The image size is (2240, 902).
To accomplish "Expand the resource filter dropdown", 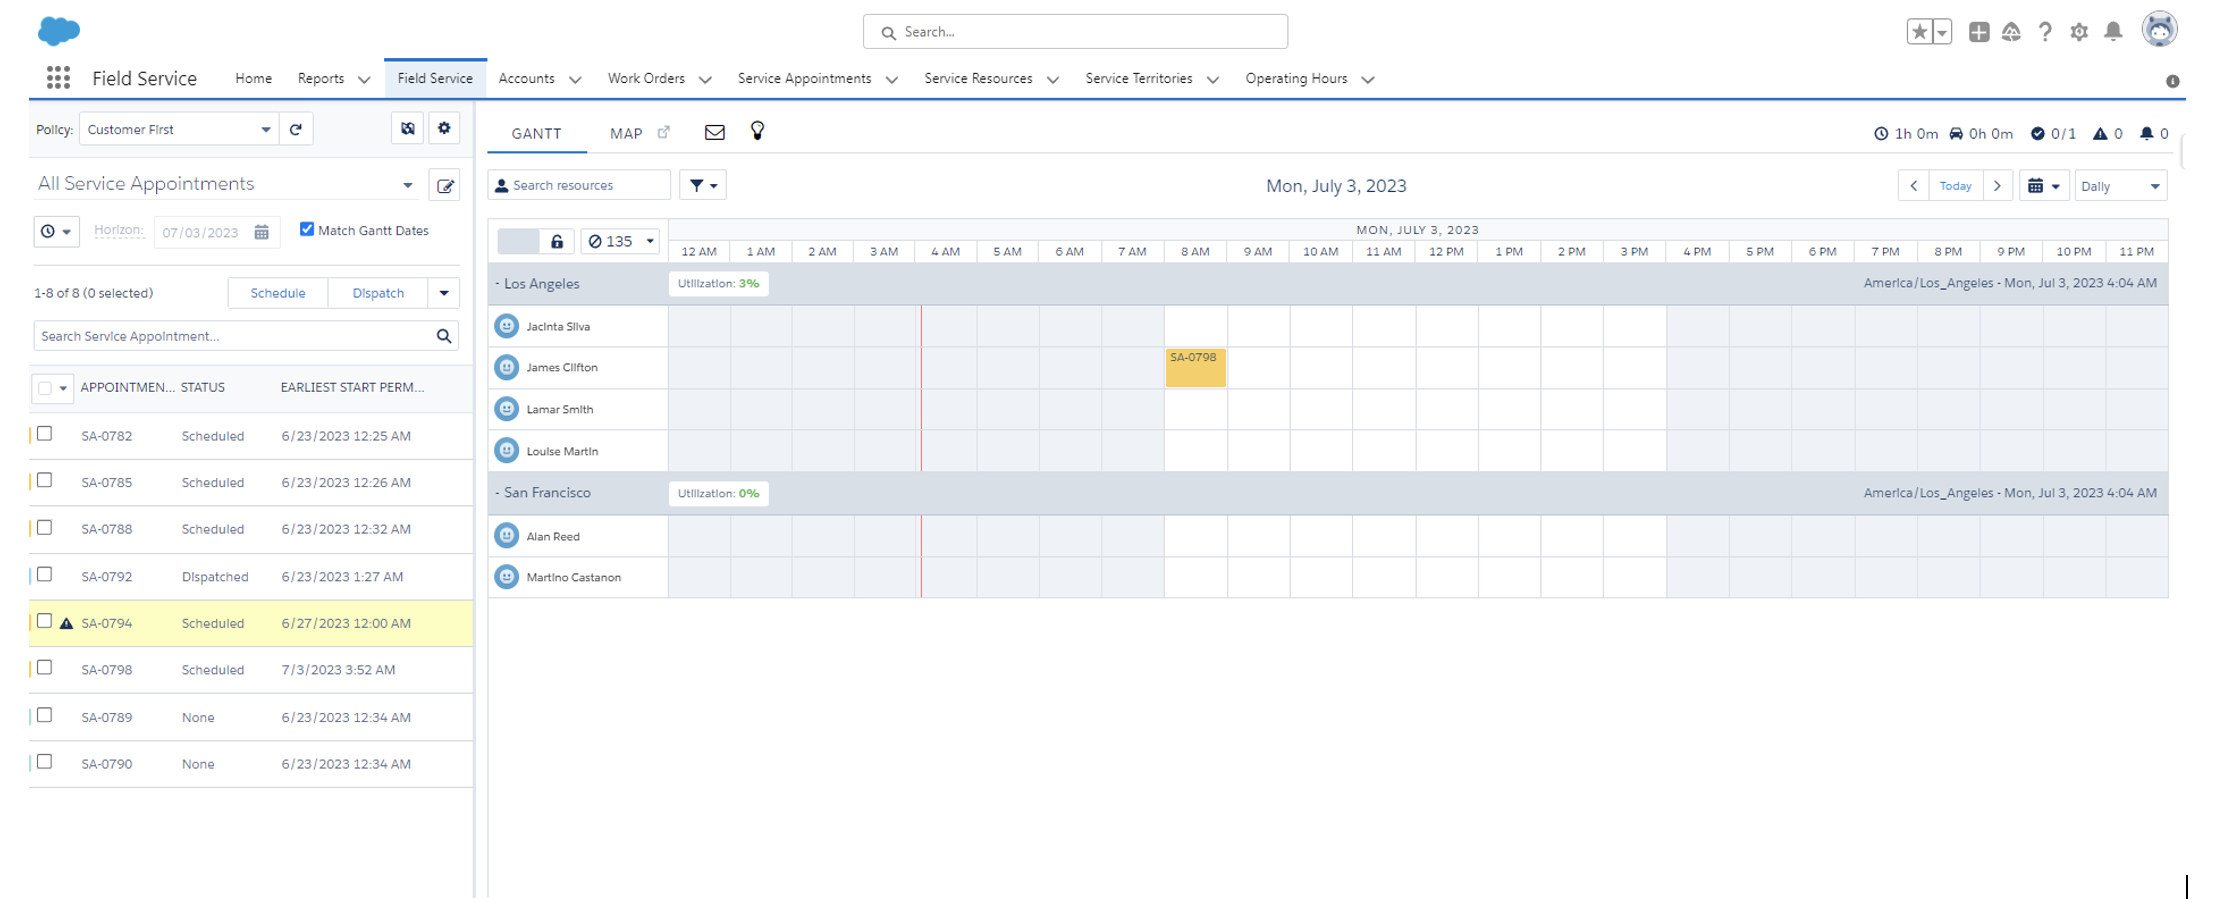I will coord(703,185).
